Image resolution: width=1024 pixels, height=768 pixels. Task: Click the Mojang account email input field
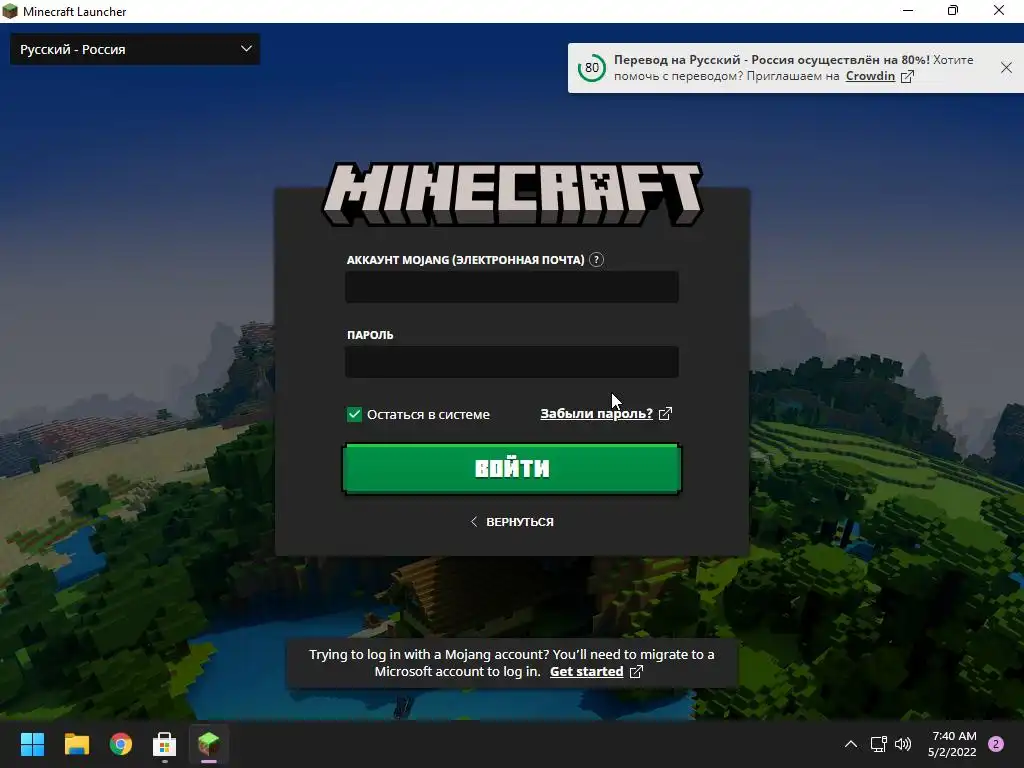(512, 287)
